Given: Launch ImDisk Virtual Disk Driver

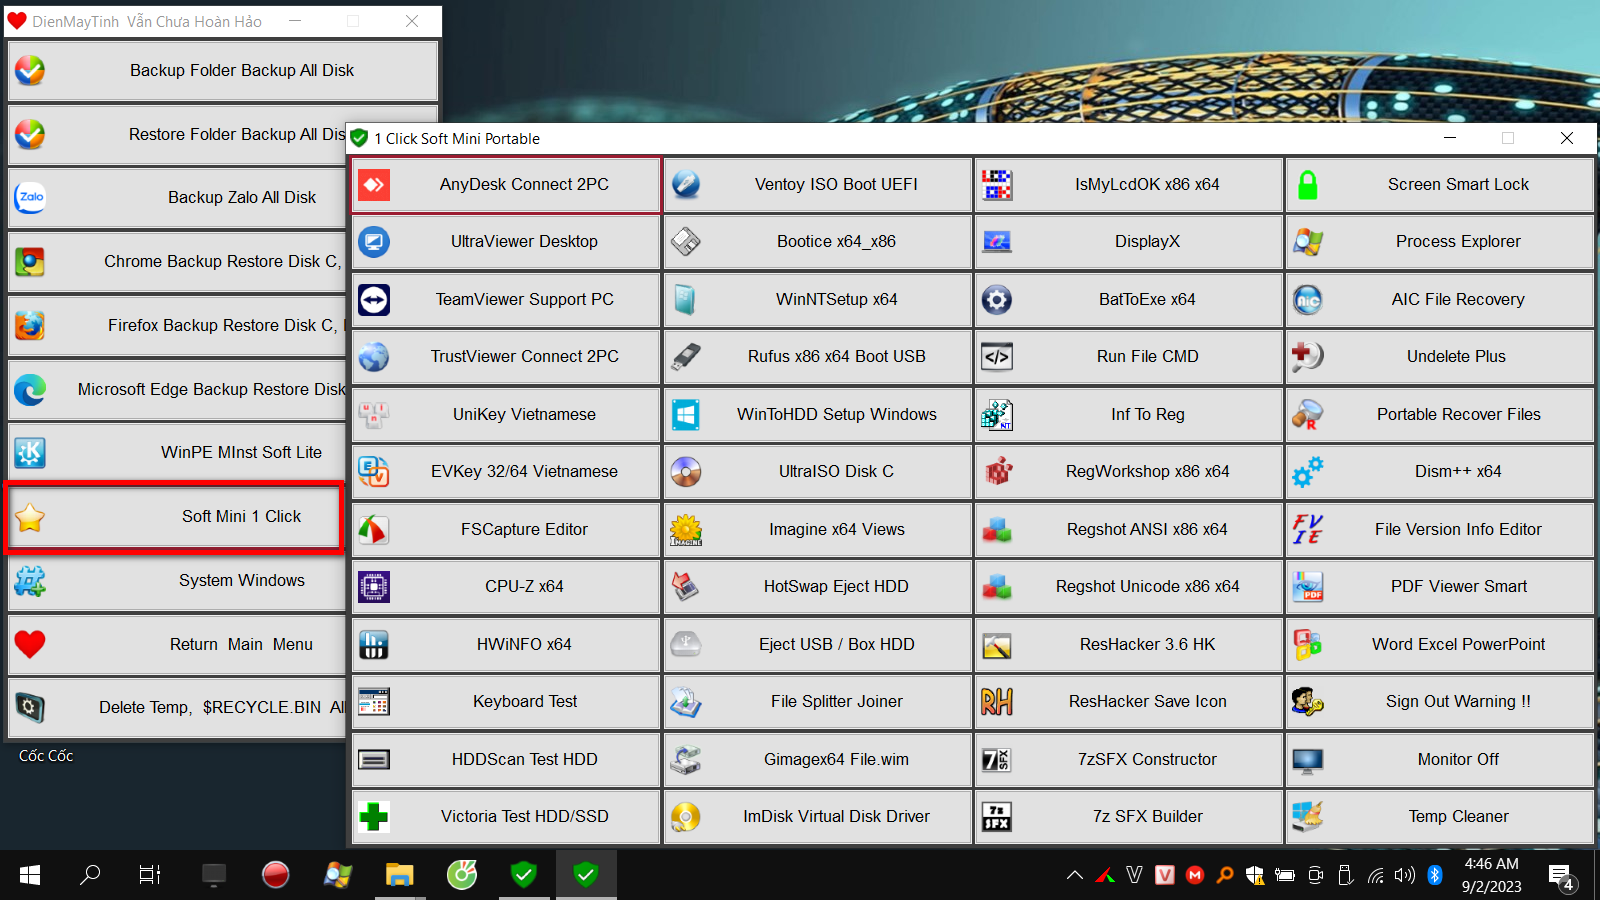Looking at the screenshot, I should [818, 817].
